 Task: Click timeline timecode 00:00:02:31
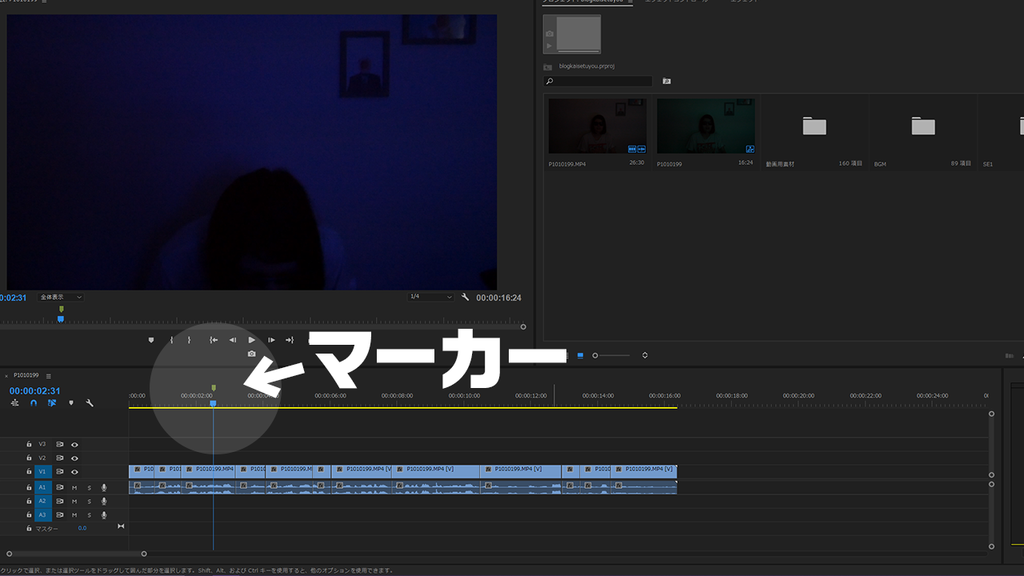[x=35, y=391]
